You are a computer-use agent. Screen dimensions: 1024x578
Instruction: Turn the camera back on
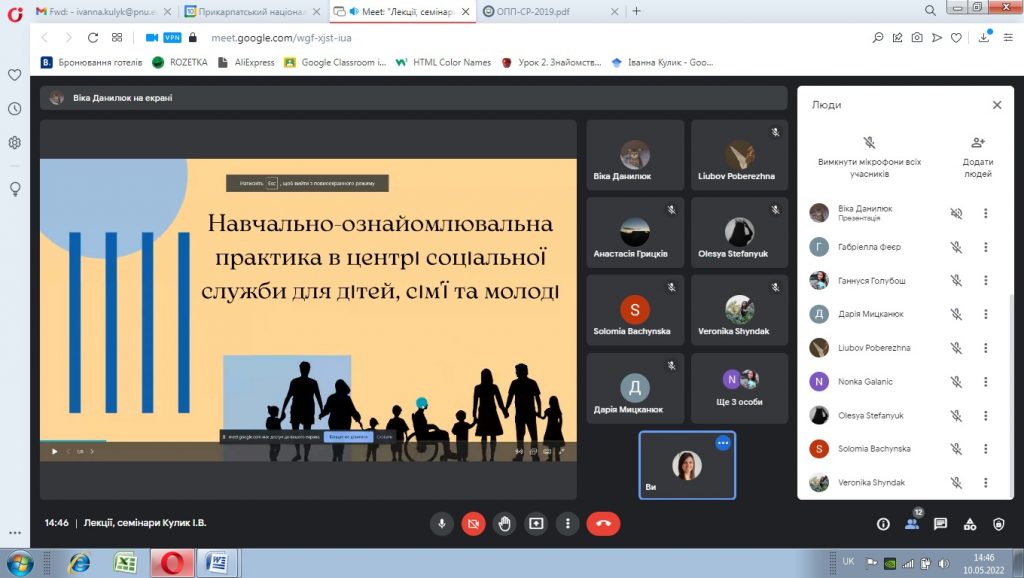(x=473, y=523)
